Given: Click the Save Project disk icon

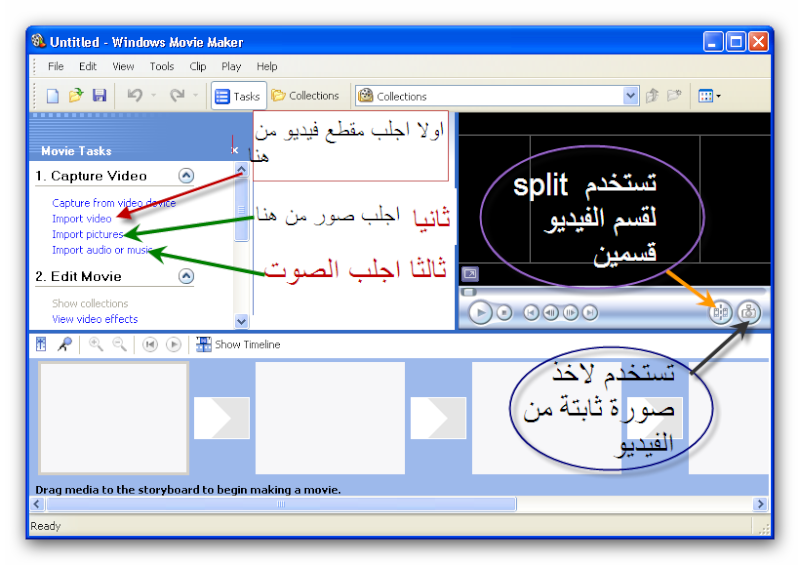Looking at the screenshot, I should pyautogui.click(x=99, y=95).
